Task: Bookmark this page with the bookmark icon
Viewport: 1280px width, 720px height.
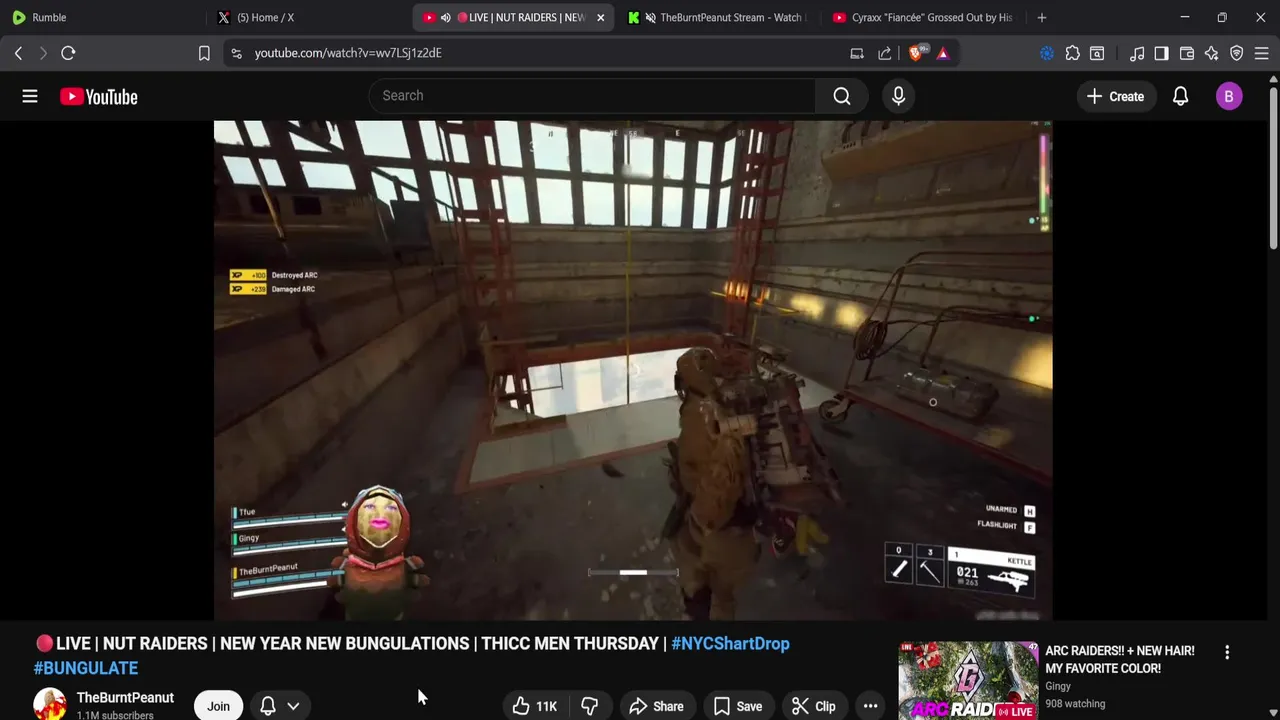Action: [x=204, y=53]
